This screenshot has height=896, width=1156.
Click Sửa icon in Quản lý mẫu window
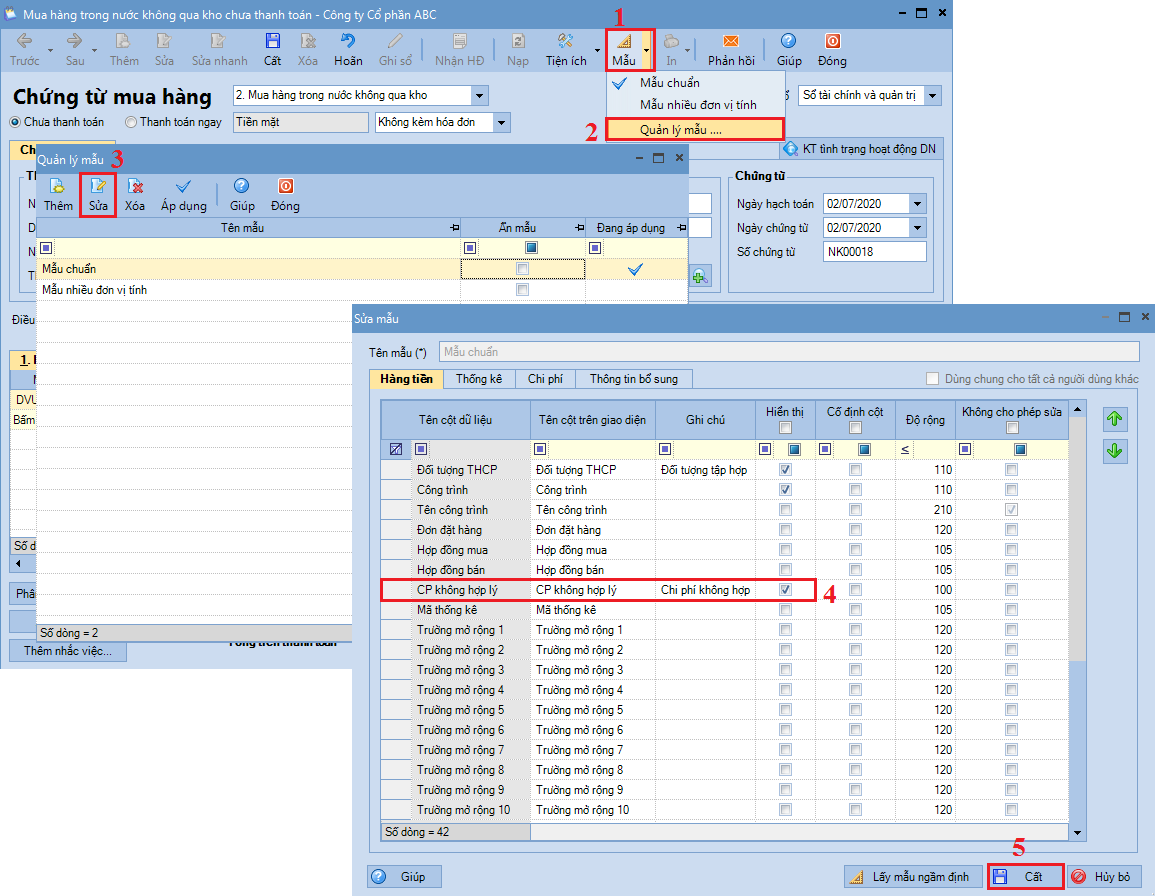[x=98, y=186]
